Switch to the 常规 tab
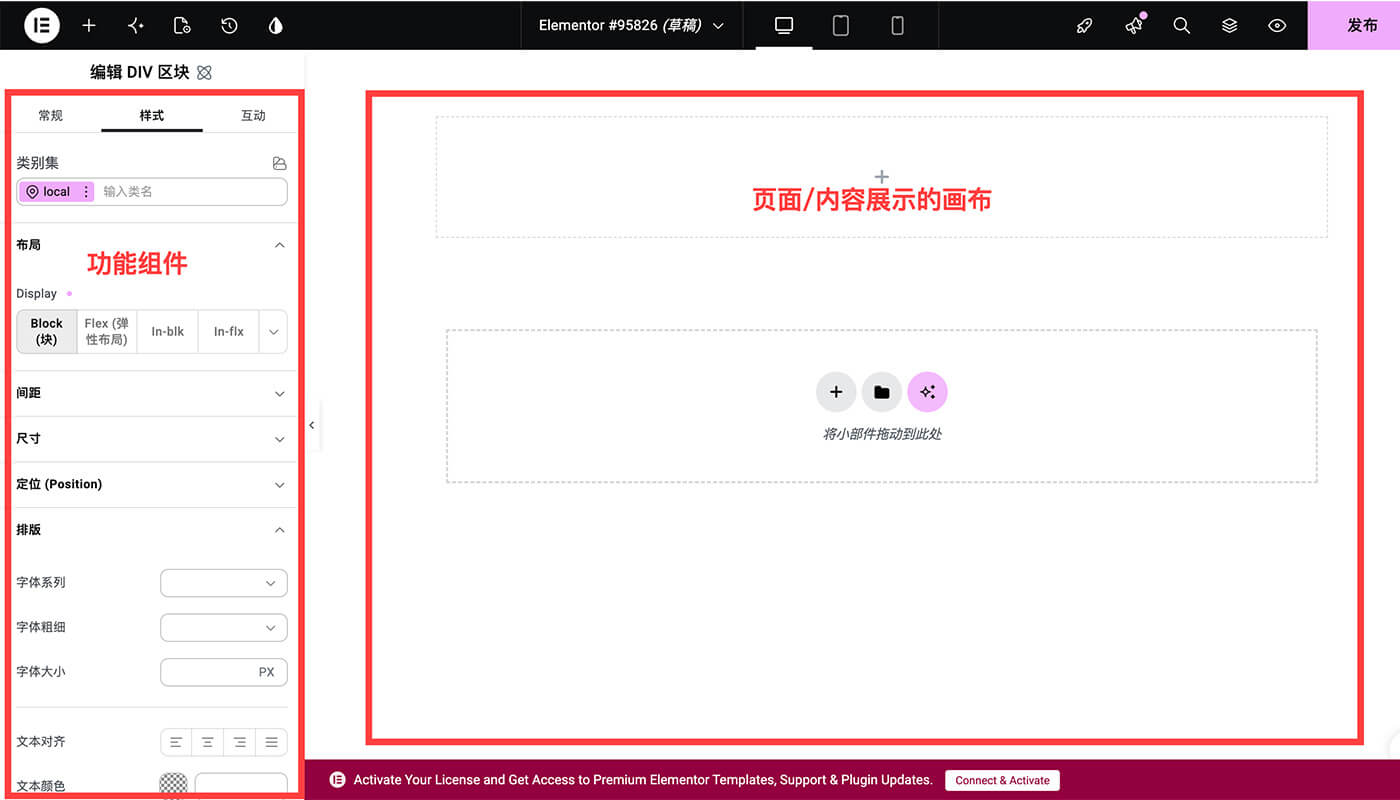1400x800 pixels. pos(50,115)
